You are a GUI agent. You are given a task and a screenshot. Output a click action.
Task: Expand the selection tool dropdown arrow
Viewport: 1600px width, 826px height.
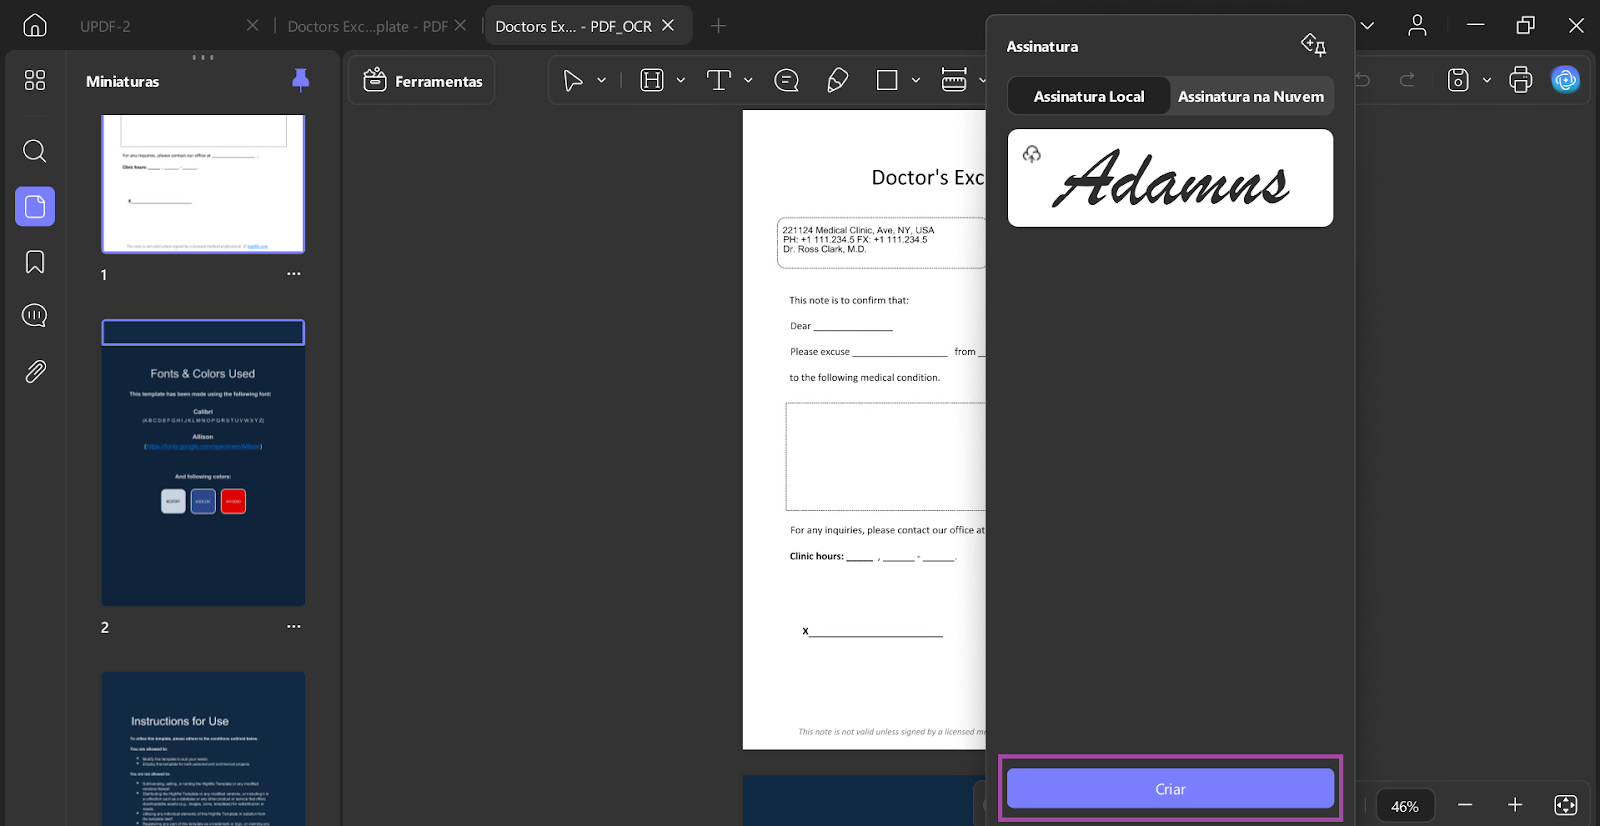pos(602,81)
